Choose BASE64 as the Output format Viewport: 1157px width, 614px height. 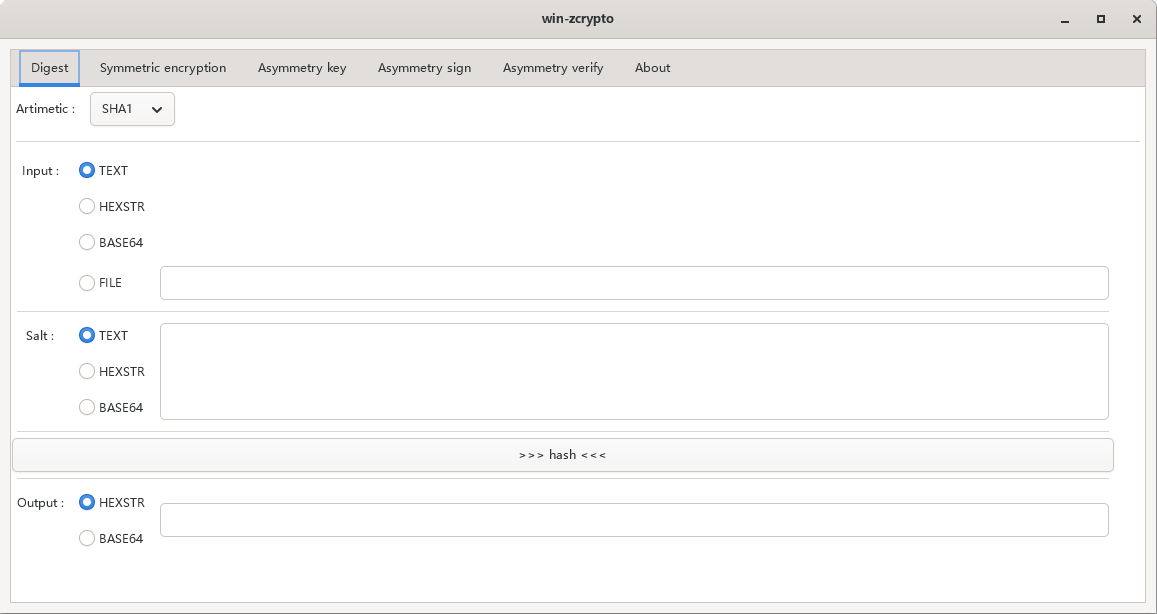tap(111, 539)
